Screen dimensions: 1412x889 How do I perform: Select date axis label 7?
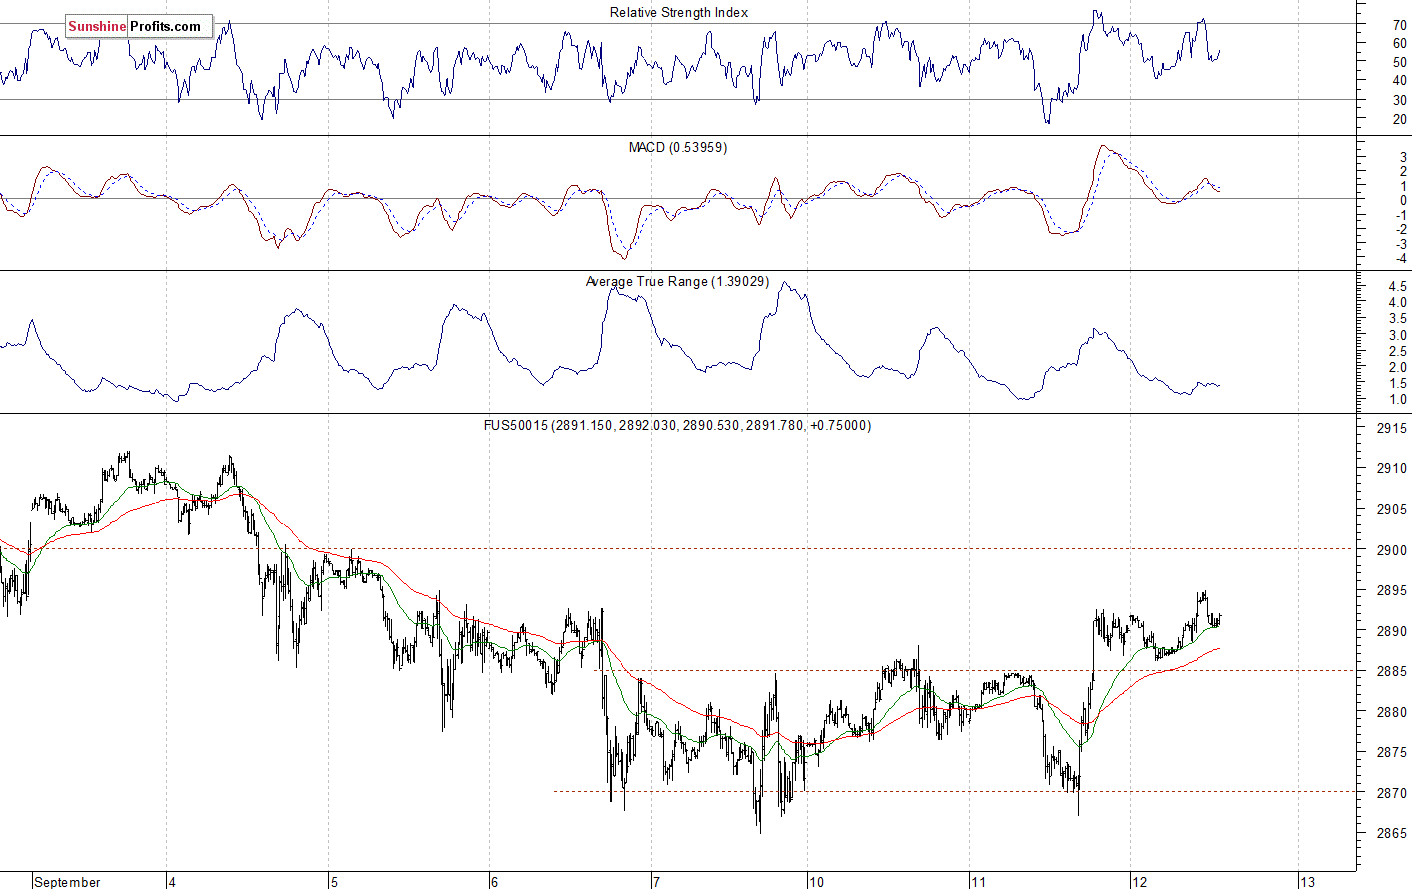[656, 882]
